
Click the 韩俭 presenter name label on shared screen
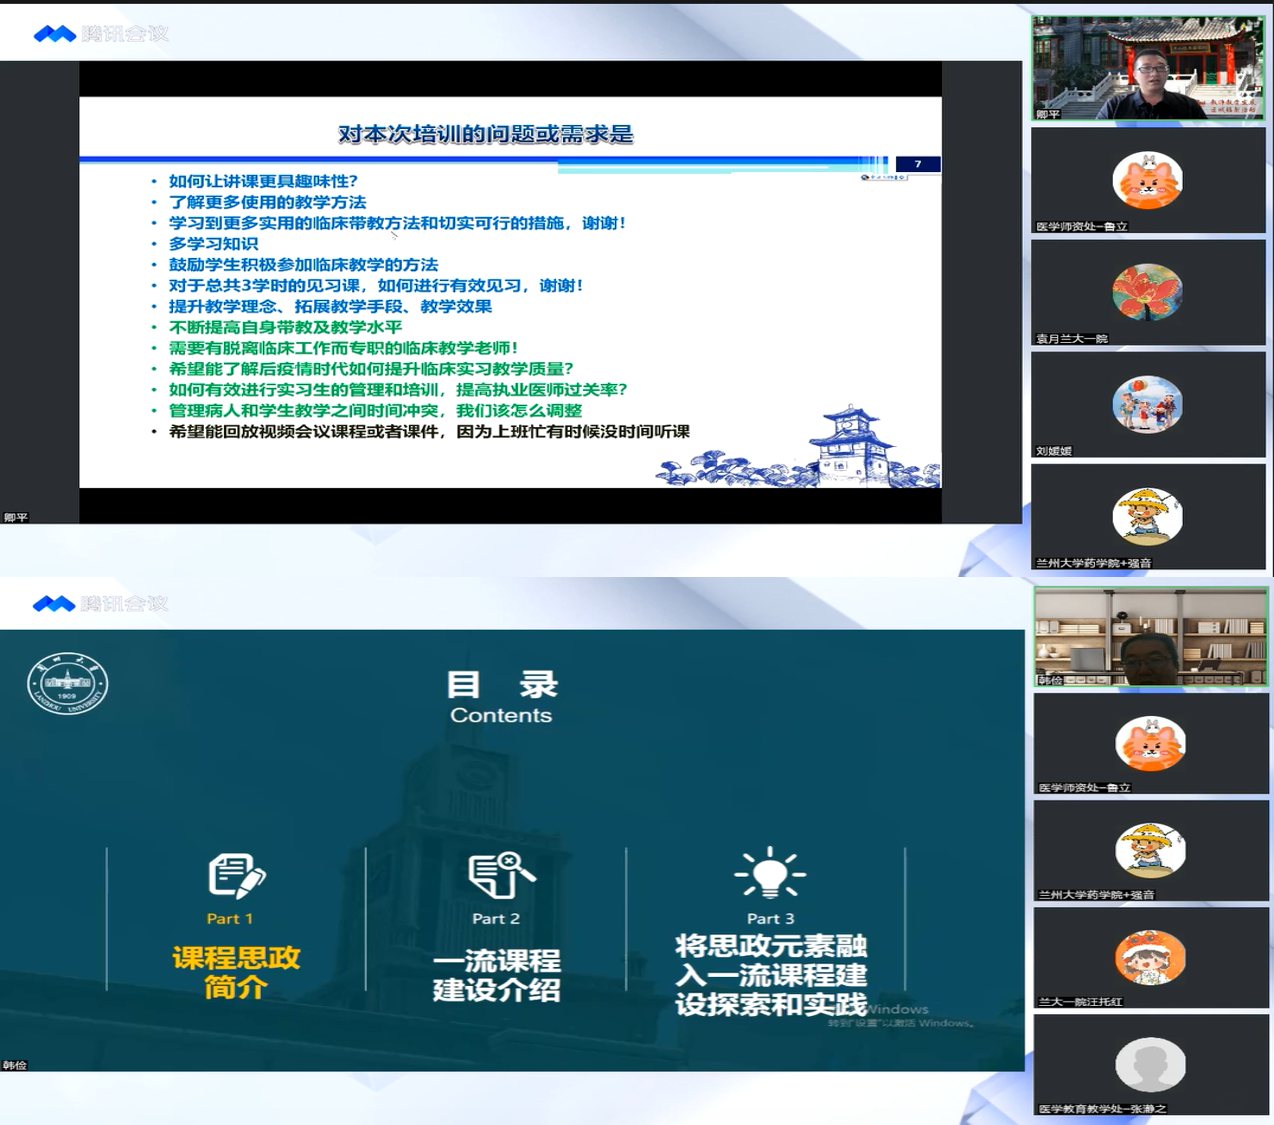(15, 1065)
